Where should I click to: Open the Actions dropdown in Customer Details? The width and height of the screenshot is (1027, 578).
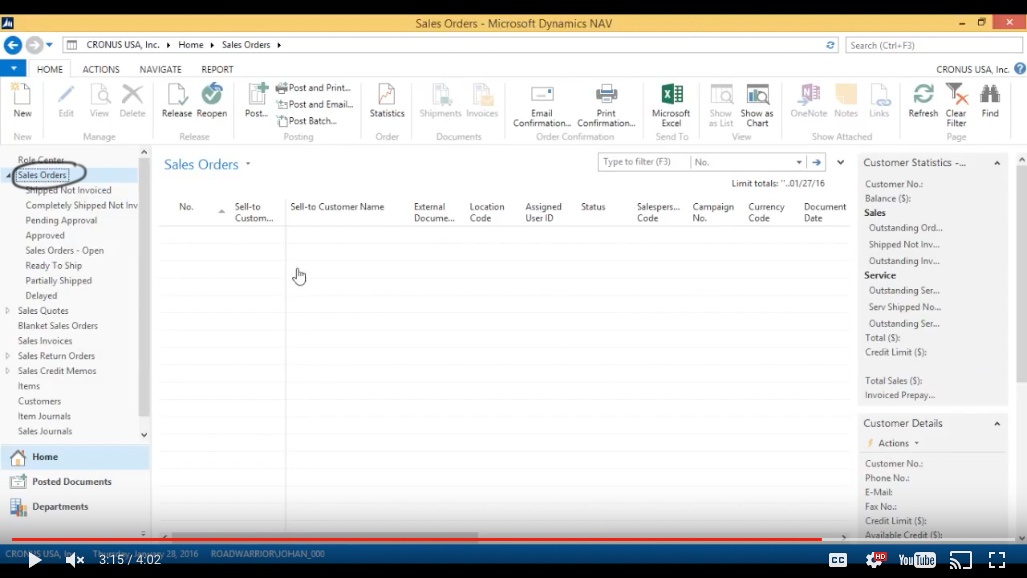pyautogui.click(x=897, y=443)
